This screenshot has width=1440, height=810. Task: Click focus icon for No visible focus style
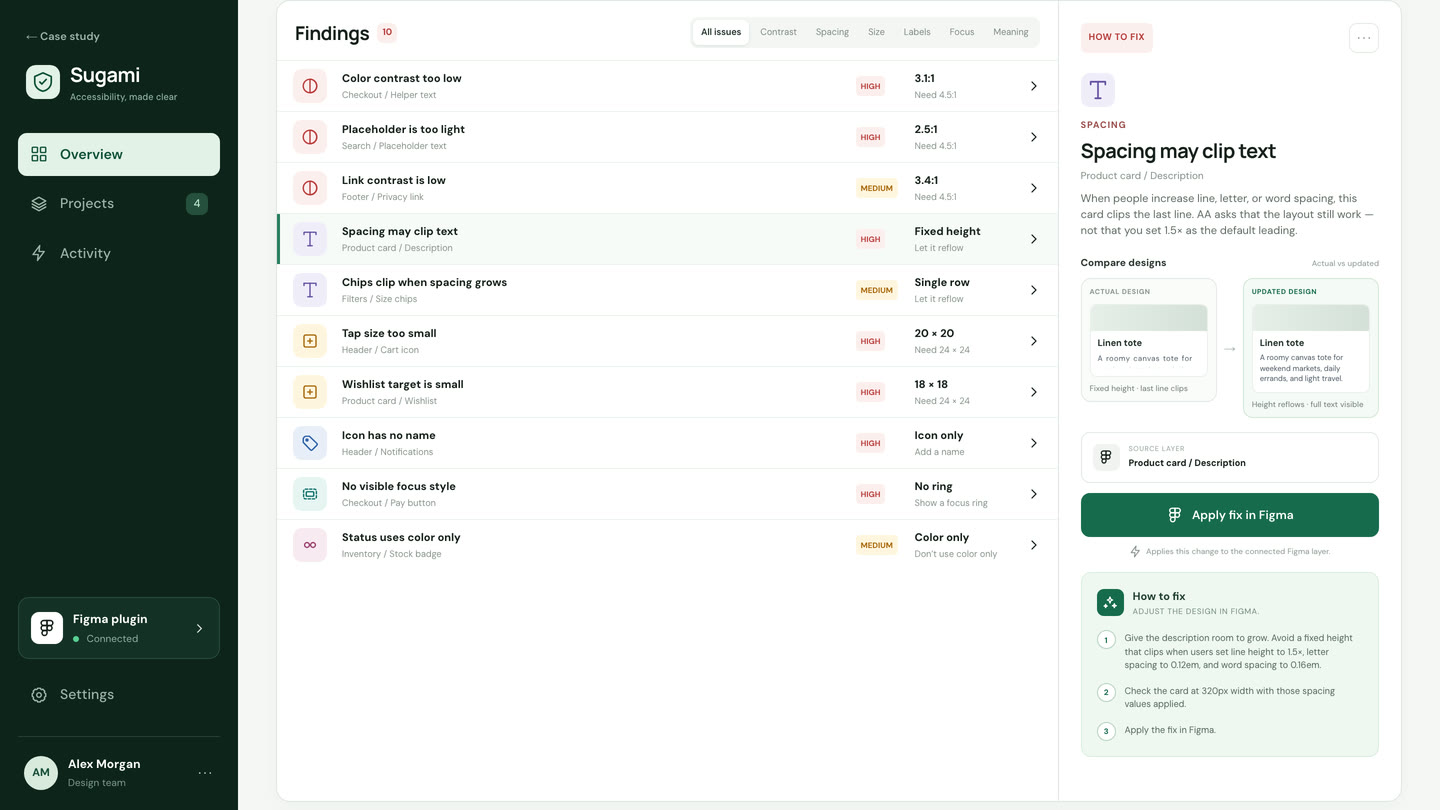(310, 494)
